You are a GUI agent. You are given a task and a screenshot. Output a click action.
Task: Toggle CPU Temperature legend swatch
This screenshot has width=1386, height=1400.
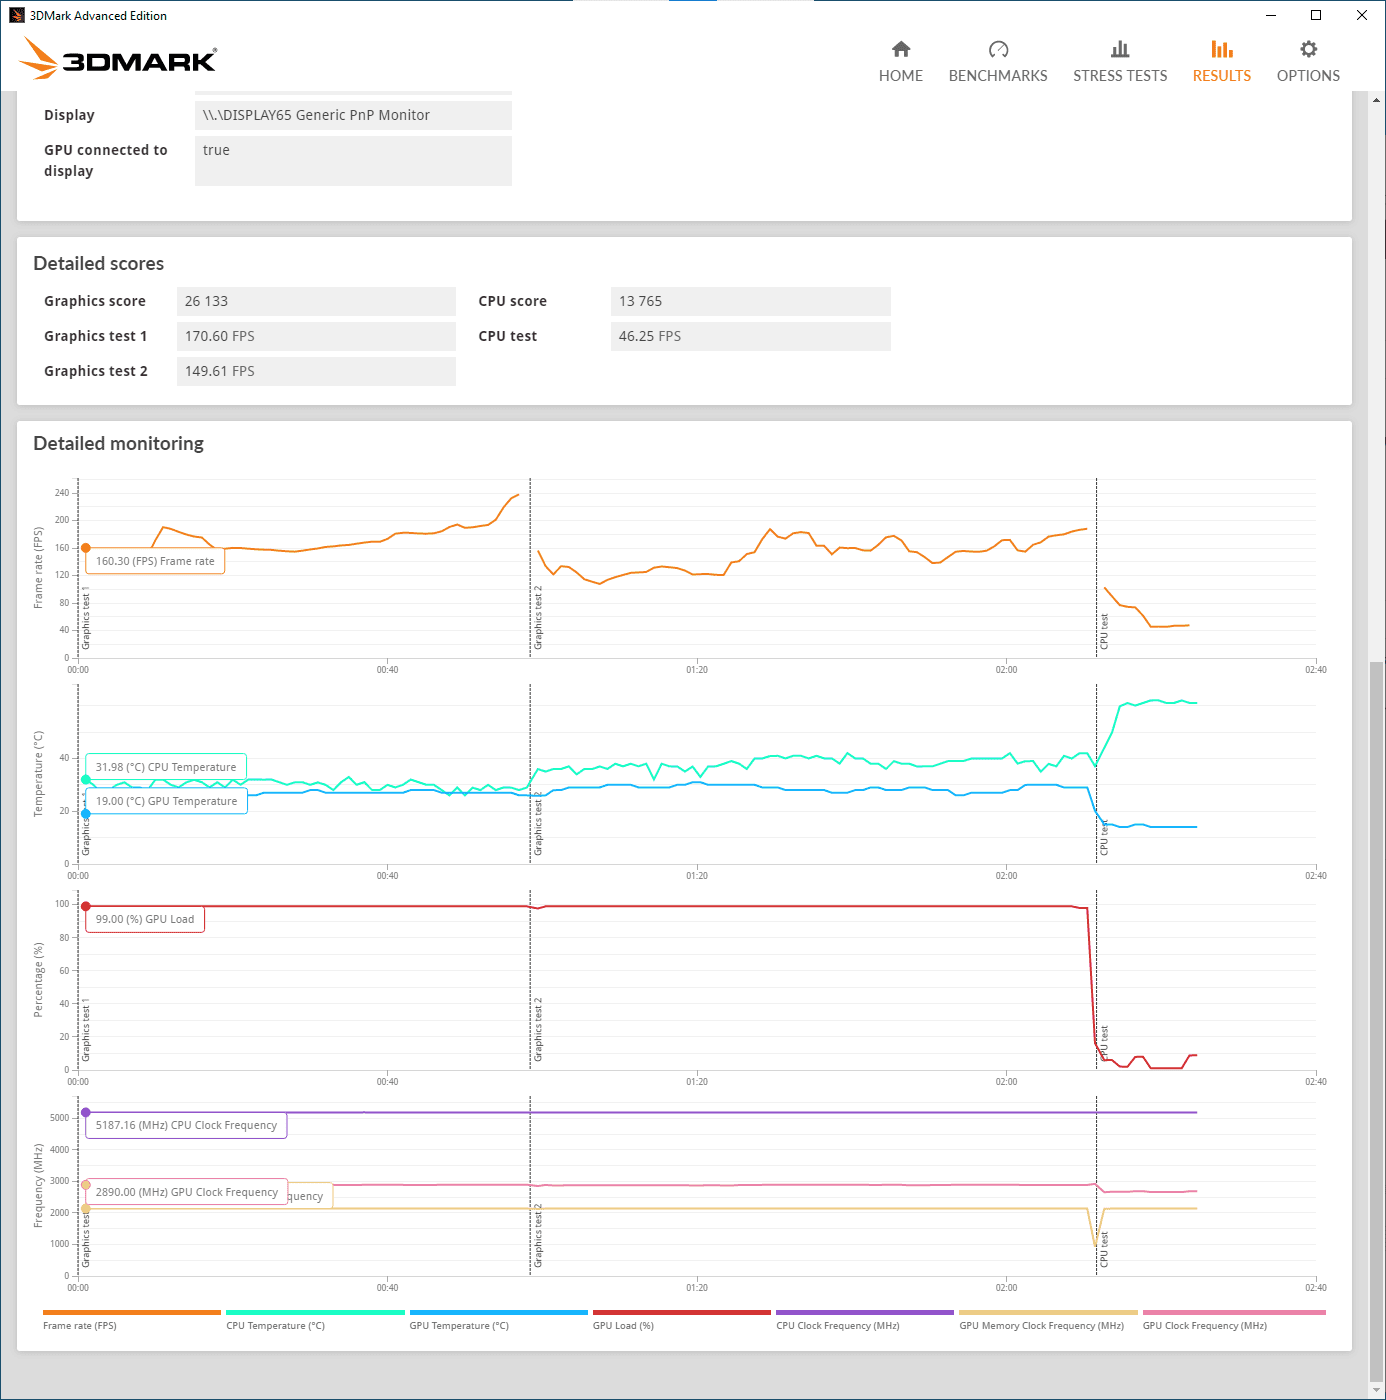click(315, 1312)
